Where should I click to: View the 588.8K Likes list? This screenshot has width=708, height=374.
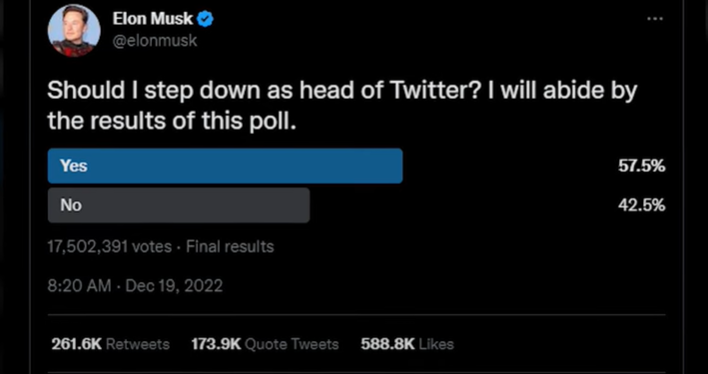point(407,344)
